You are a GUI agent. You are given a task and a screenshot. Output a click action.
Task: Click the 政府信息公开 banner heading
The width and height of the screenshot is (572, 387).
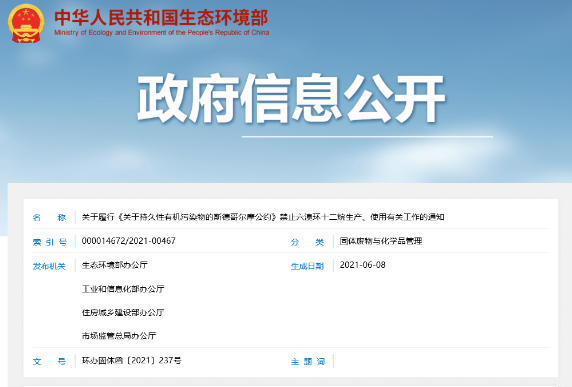[x=291, y=98]
